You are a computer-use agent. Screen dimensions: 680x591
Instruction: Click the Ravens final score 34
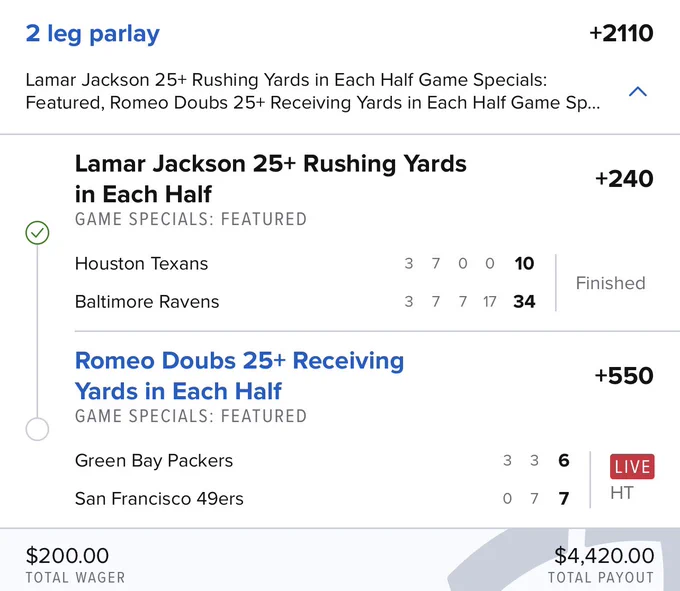tap(524, 302)
